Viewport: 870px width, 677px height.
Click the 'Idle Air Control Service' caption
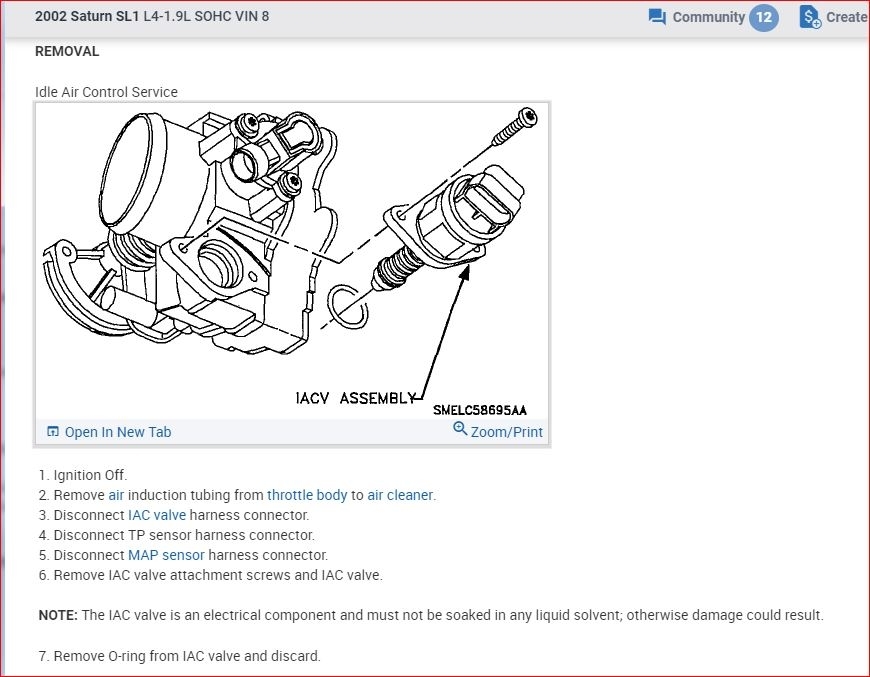tap(107, 92)
